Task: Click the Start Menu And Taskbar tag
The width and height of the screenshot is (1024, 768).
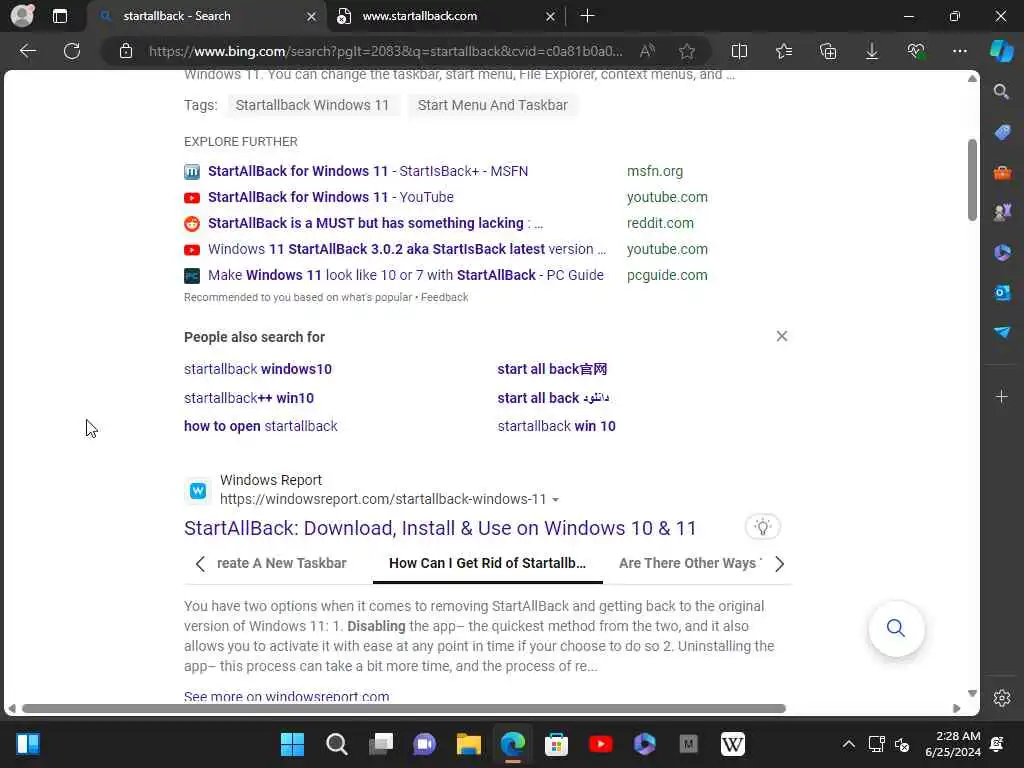Action: coord(492,105)
